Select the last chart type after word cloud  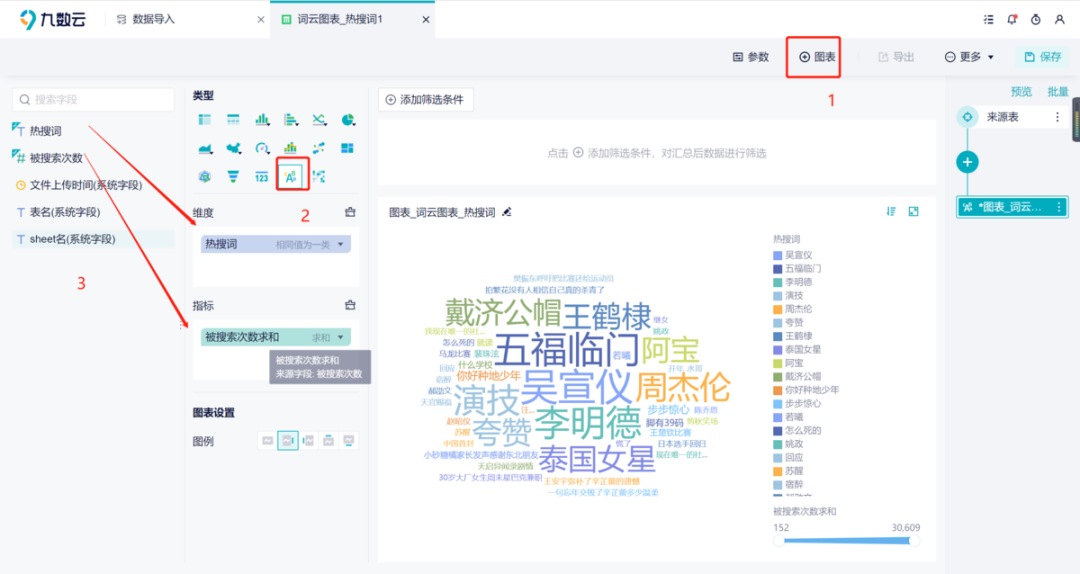319,176
